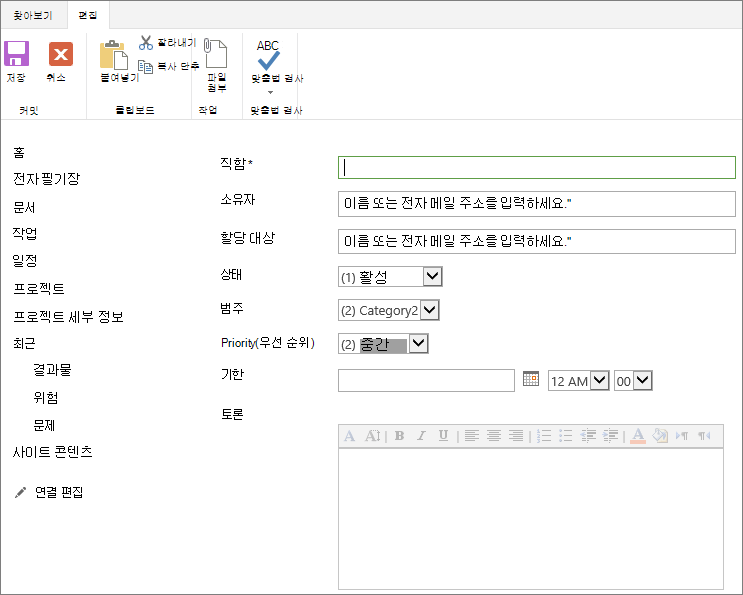Go to 홈 in side navigation
743x595 pixels.
click(18, 153)
